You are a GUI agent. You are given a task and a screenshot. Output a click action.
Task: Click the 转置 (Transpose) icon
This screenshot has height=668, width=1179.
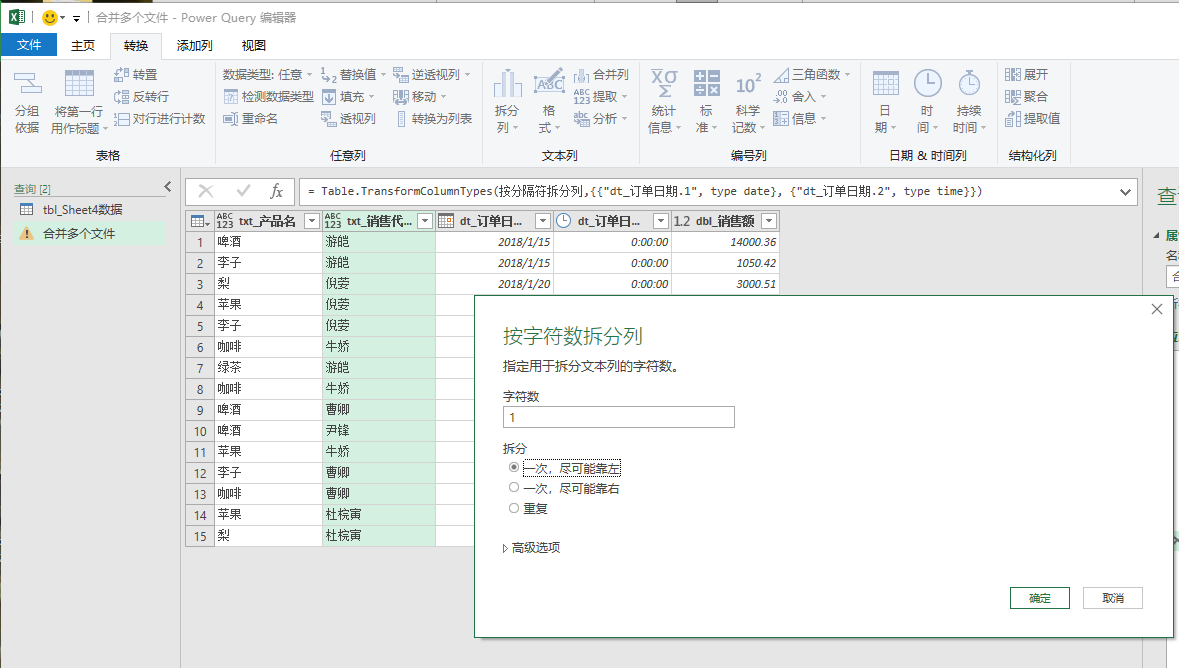[121, 75]
